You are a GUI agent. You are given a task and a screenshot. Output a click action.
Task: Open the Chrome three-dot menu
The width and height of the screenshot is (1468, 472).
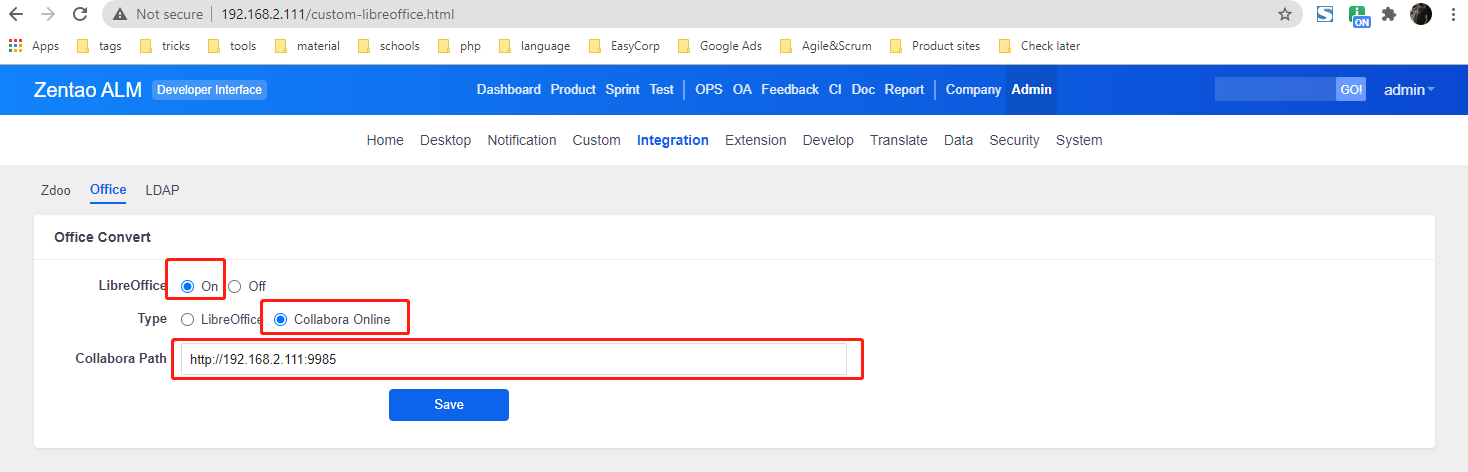(1452, 15)
